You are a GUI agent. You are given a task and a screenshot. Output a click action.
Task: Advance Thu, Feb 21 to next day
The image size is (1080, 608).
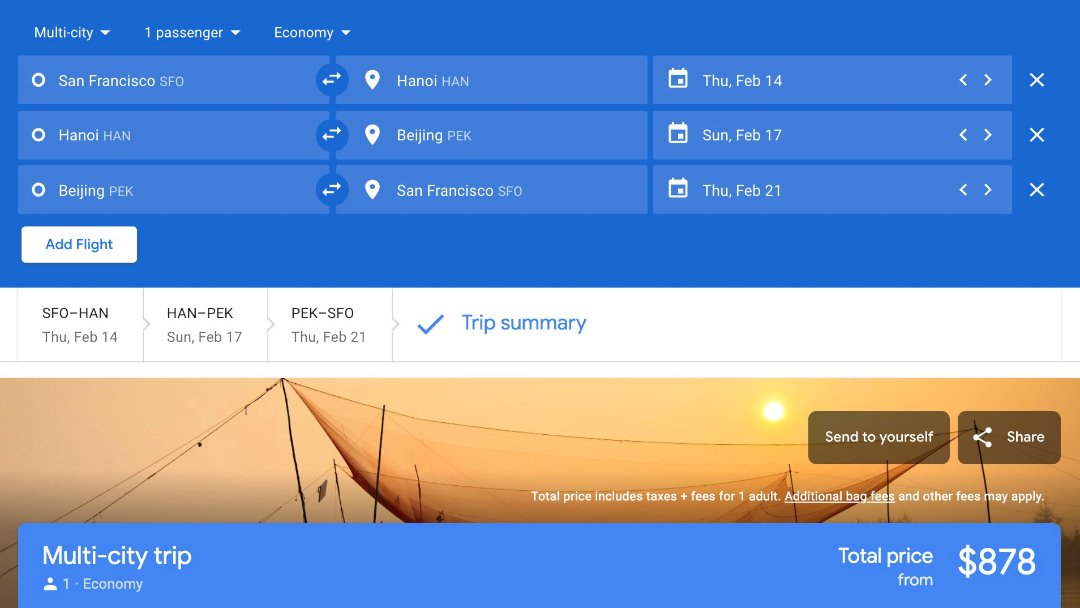coord(988,190)
